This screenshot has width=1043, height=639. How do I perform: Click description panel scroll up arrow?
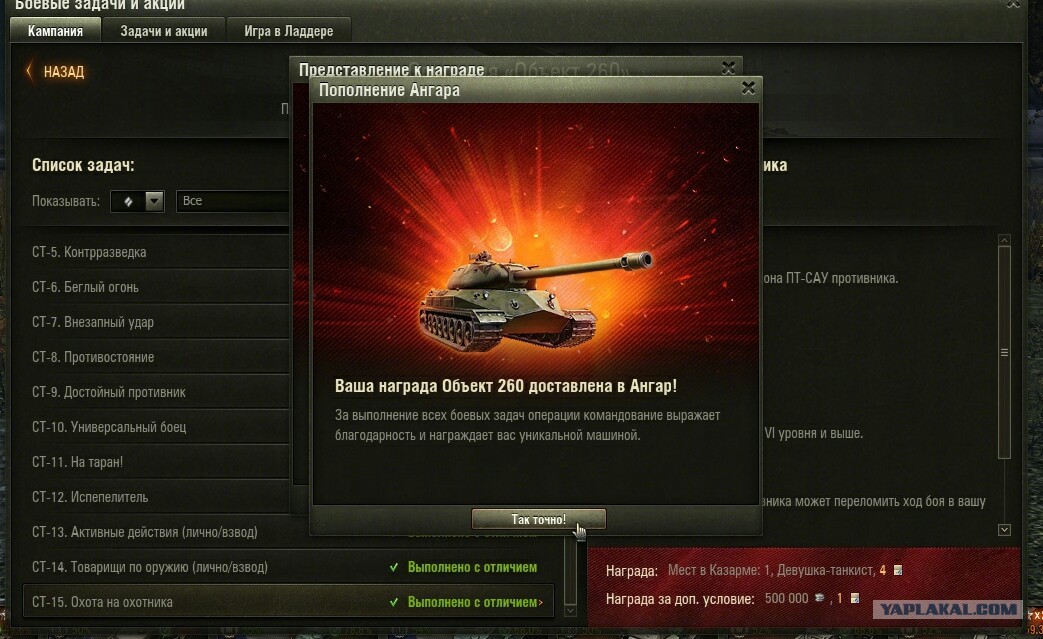[1004, 239]
